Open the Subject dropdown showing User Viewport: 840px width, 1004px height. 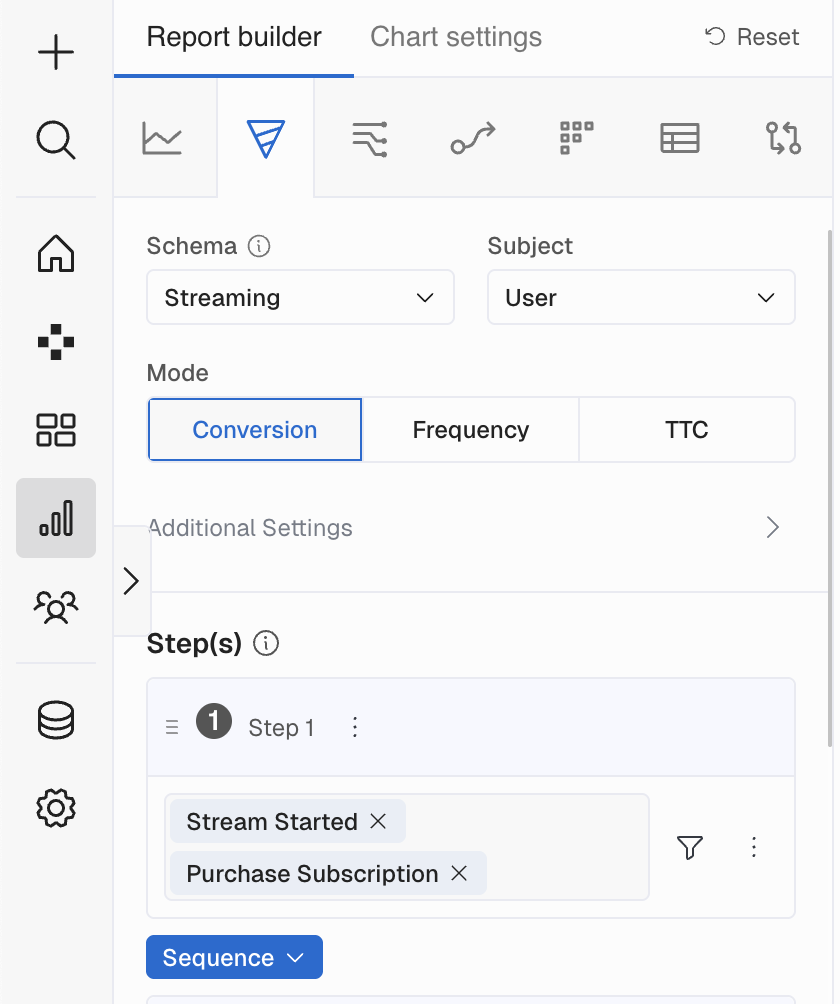click(x=641, y=297)
